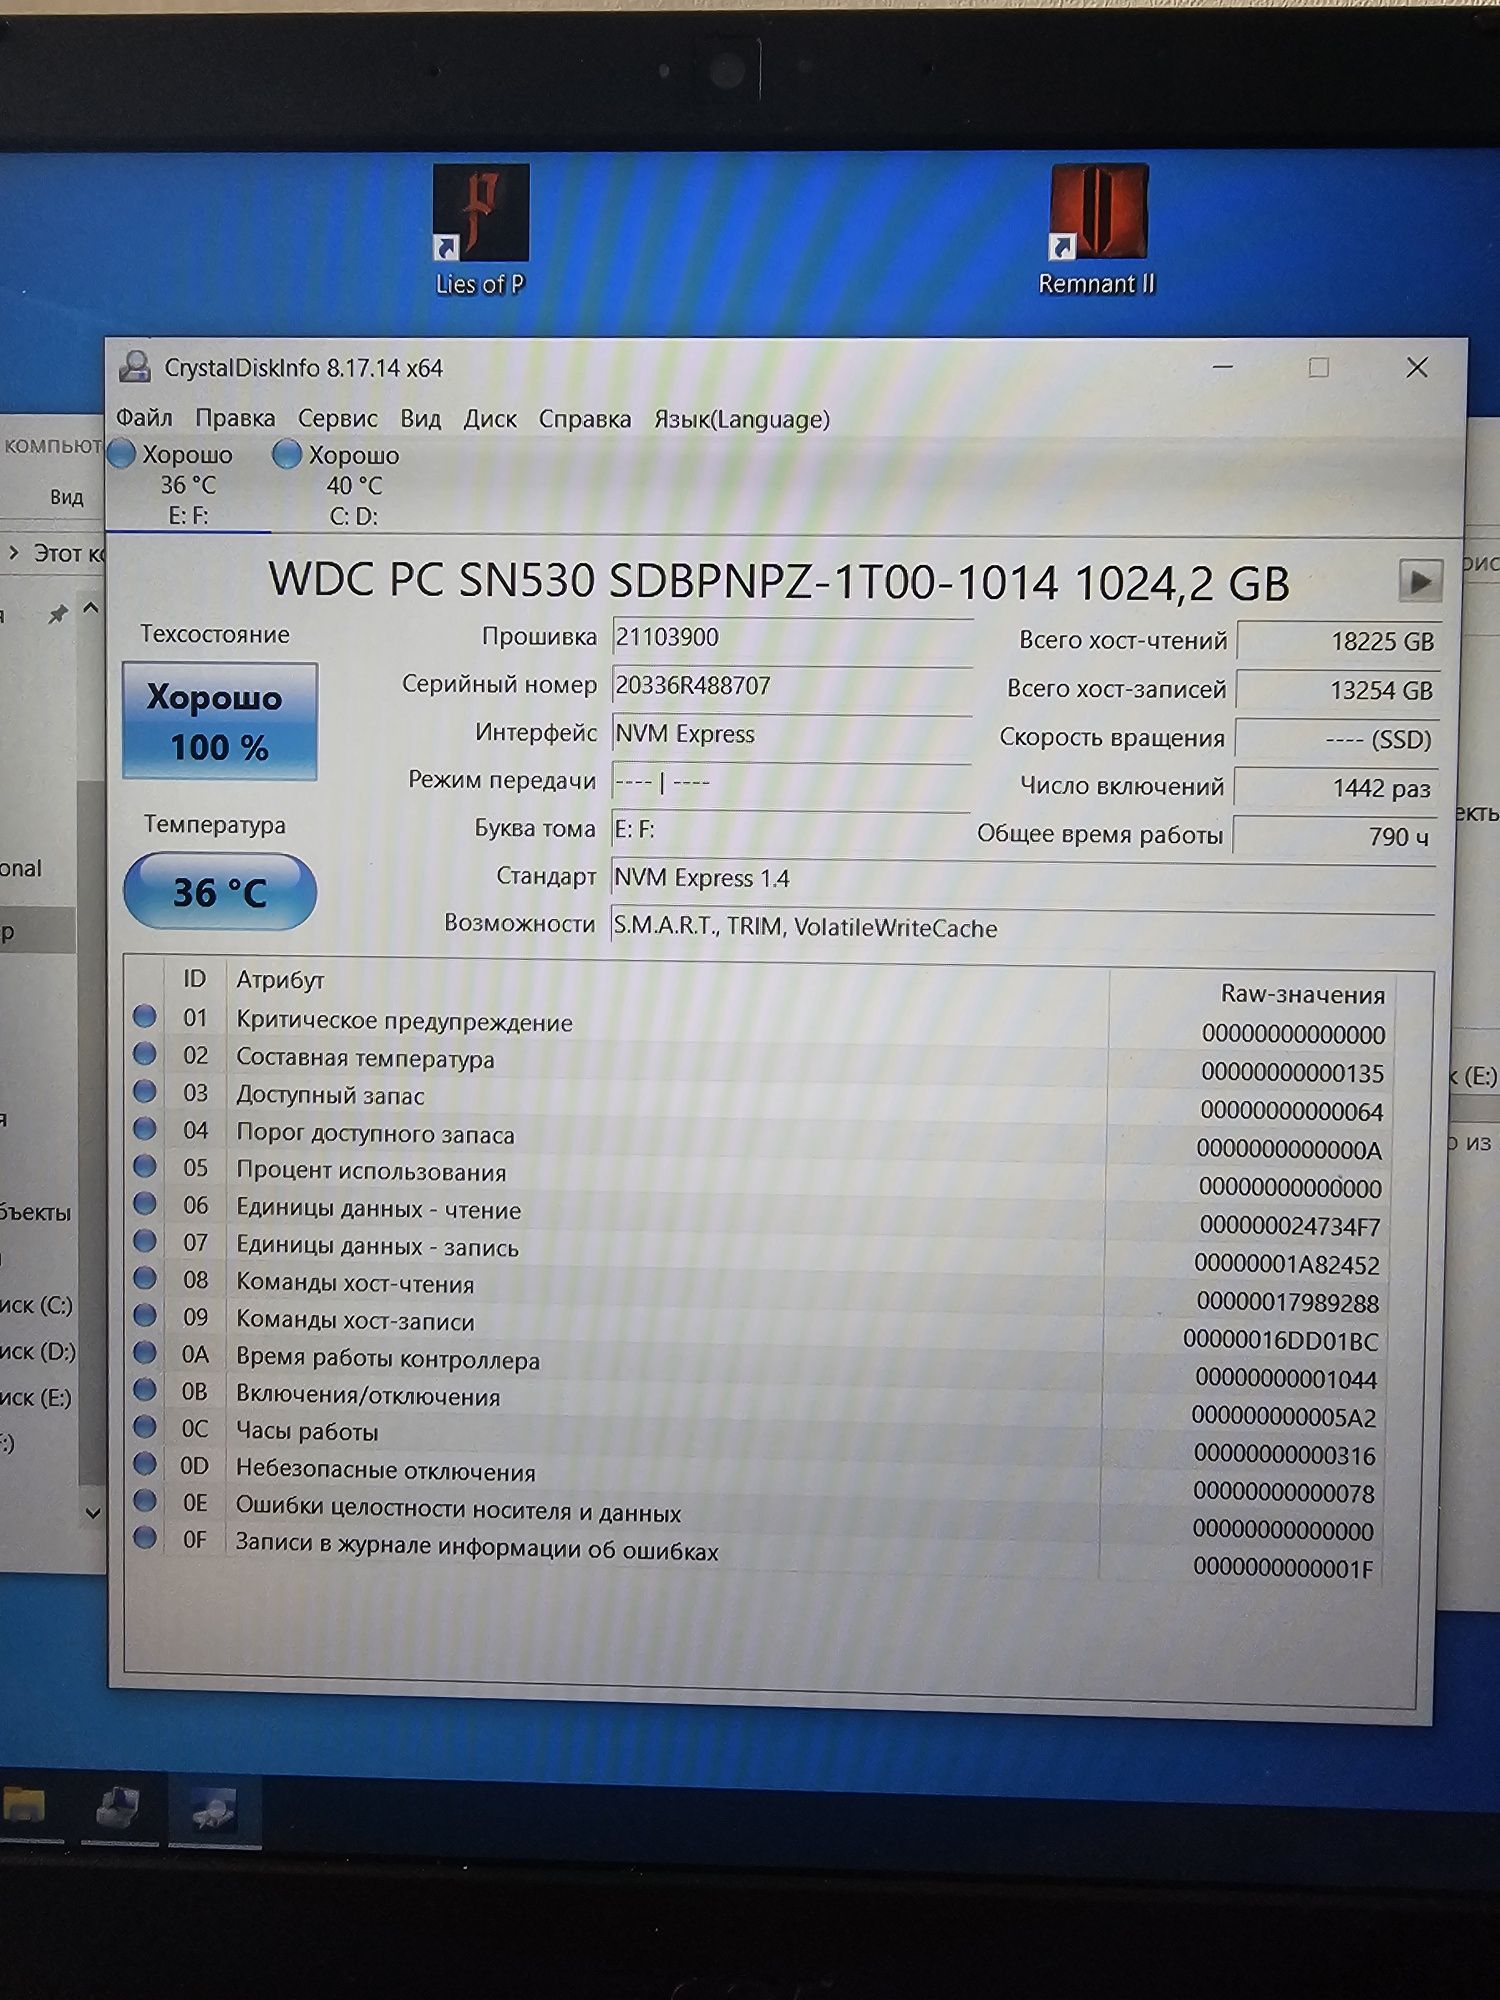This screenshot has width=1500, height=2000.
Task: Click the Прошивка field 21103900
Action: point(791,638)
